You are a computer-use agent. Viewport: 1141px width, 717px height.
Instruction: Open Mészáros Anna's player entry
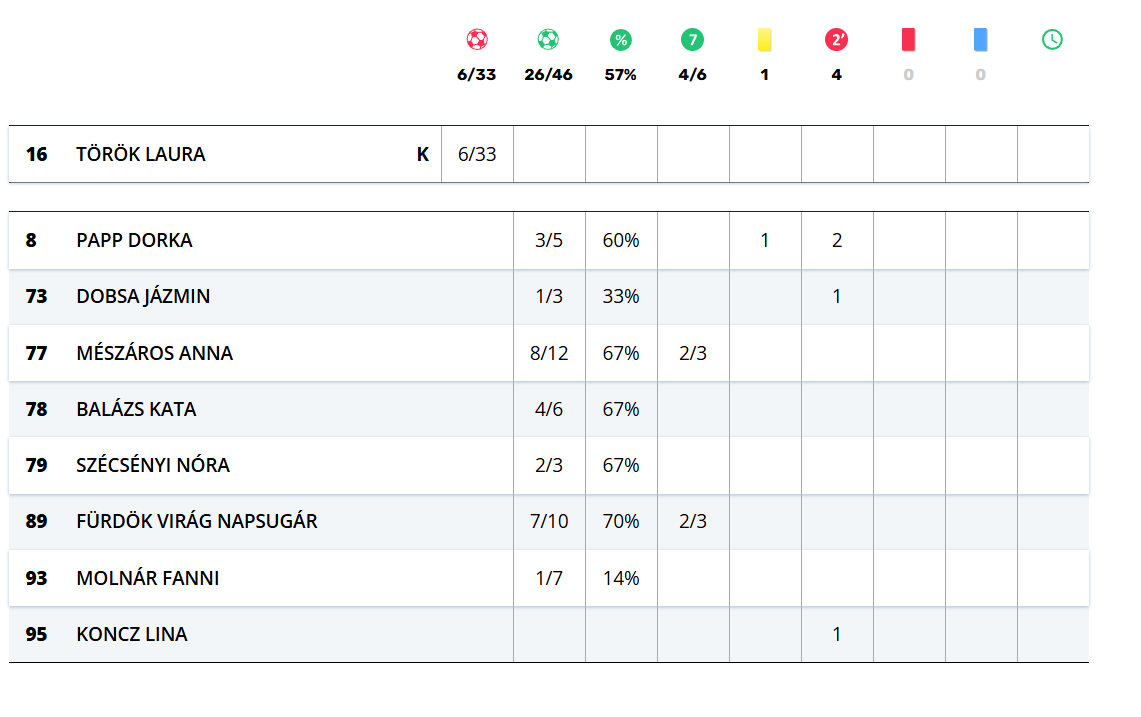(x=154, y=353)
